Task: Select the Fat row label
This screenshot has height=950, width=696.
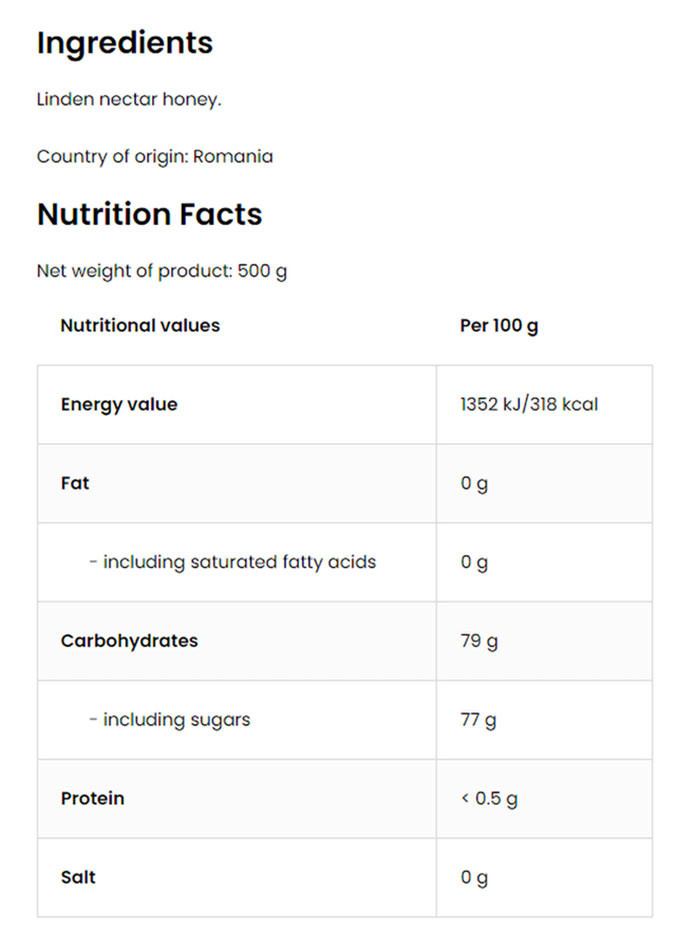Action: coord(75,483)
